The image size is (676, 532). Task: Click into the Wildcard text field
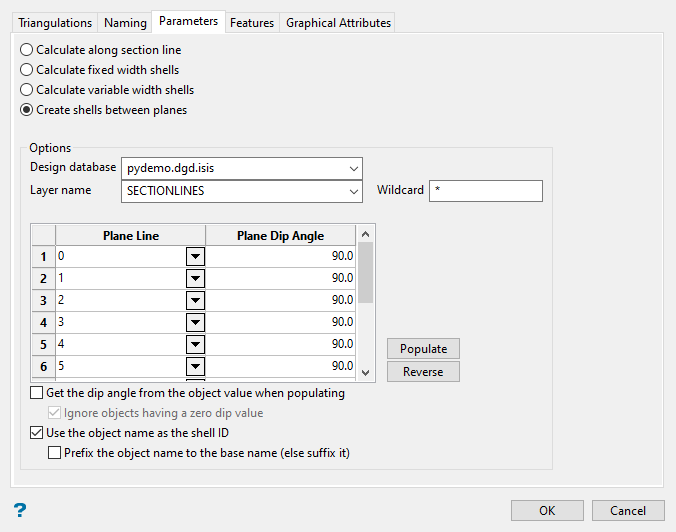(x=485, y=191)
